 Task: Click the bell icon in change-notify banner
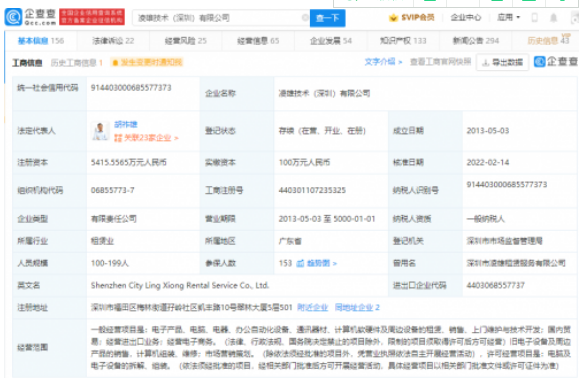coord(115,63)
